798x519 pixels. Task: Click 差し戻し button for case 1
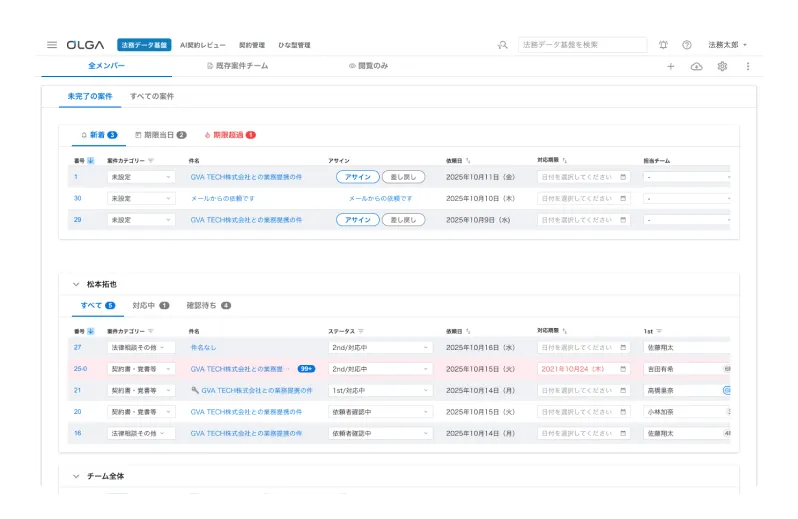tap(403, 177)
